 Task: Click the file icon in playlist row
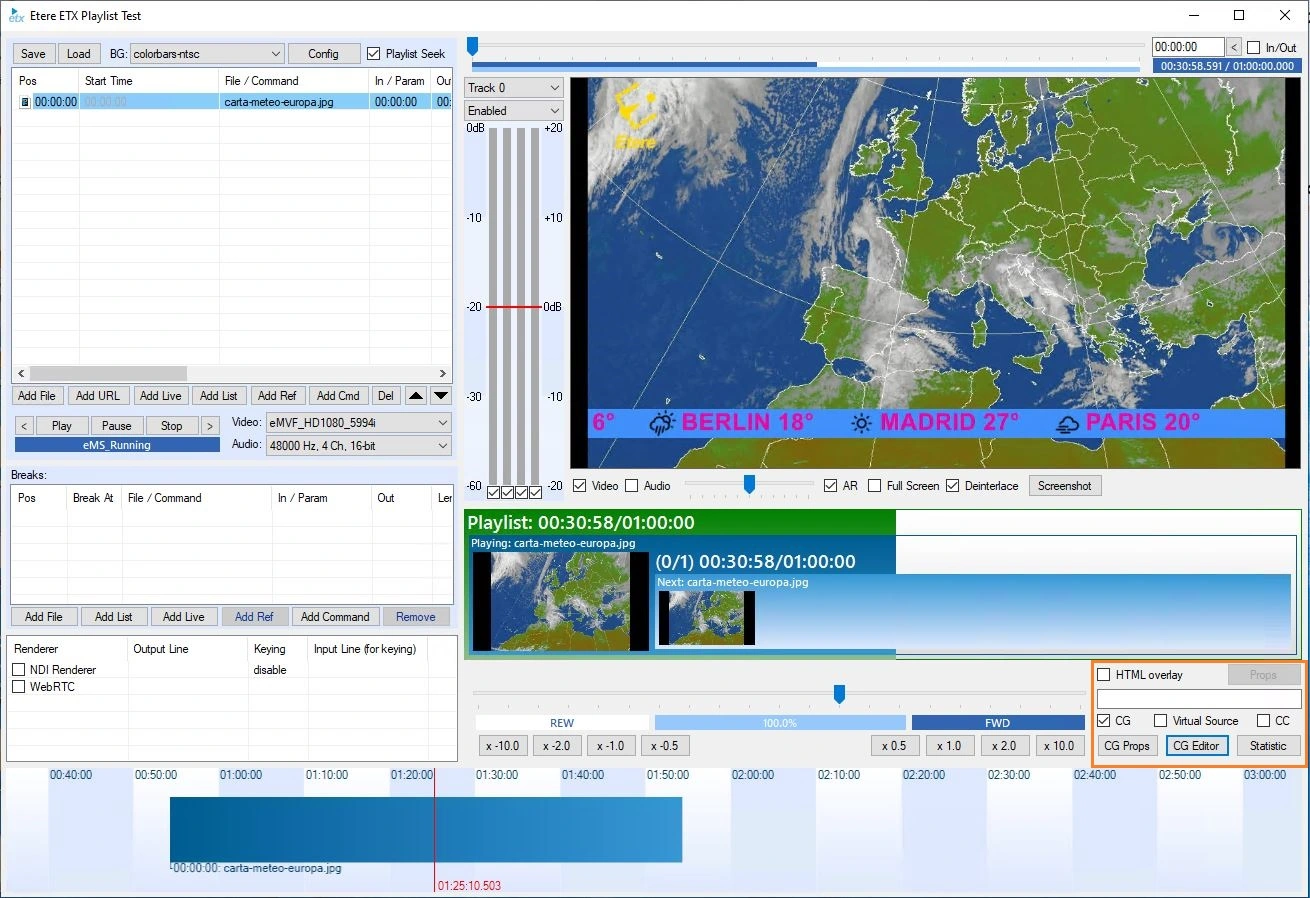25,102
